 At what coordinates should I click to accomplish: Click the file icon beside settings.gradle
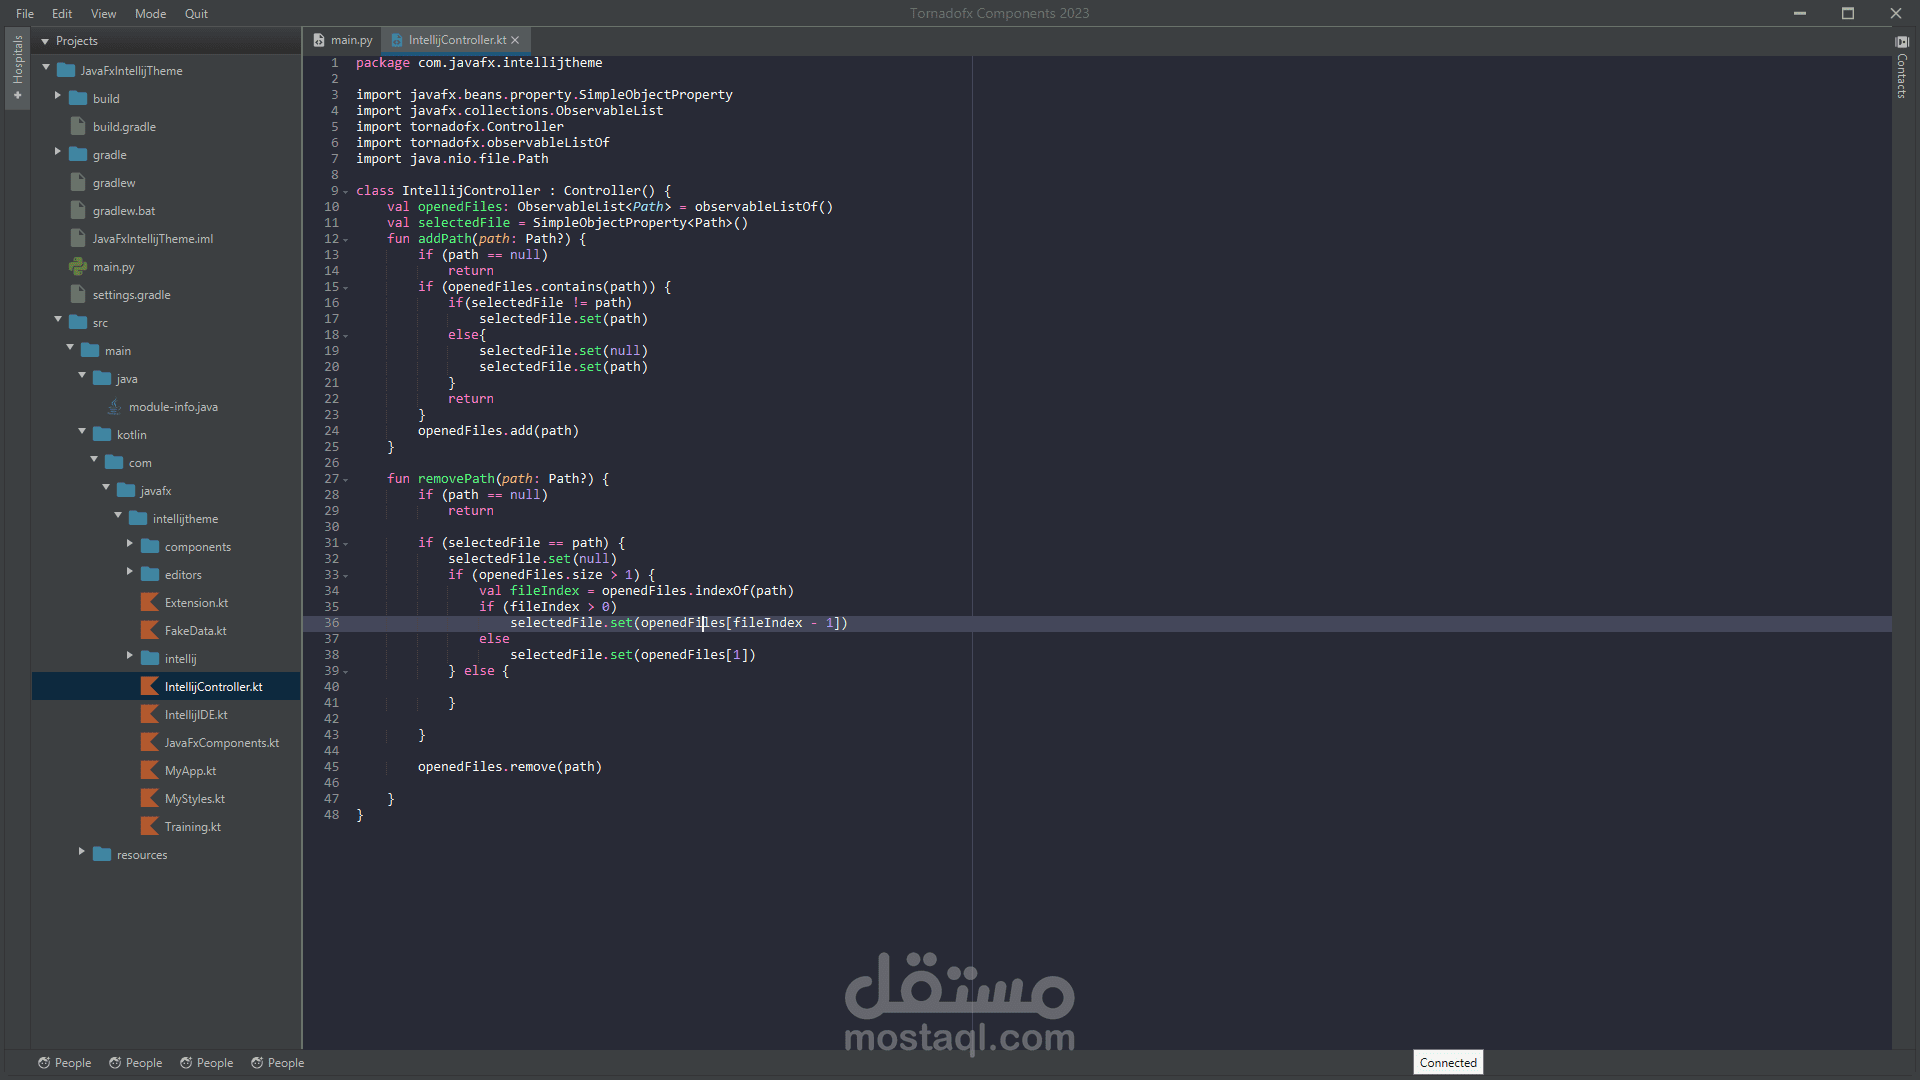click(x=78, y=294)
